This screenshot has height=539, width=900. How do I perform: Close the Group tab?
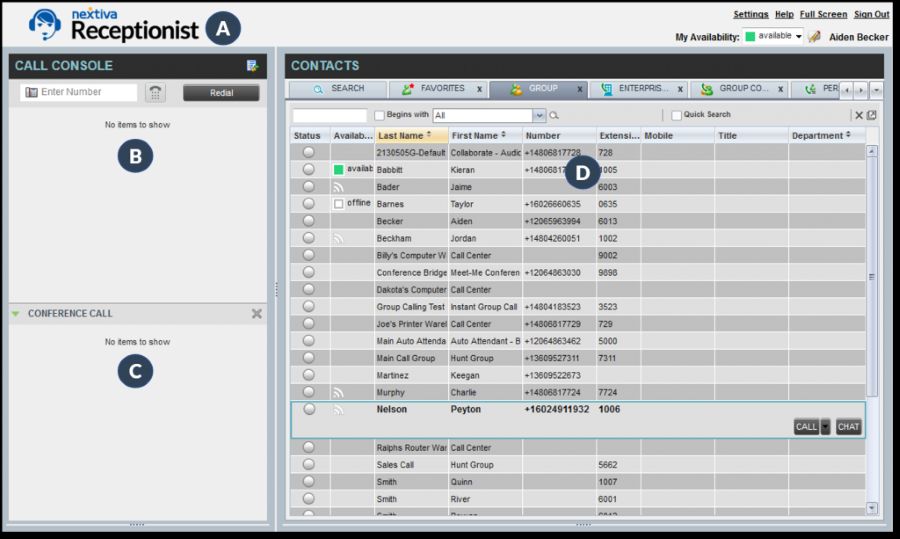[x=580, y=89]
